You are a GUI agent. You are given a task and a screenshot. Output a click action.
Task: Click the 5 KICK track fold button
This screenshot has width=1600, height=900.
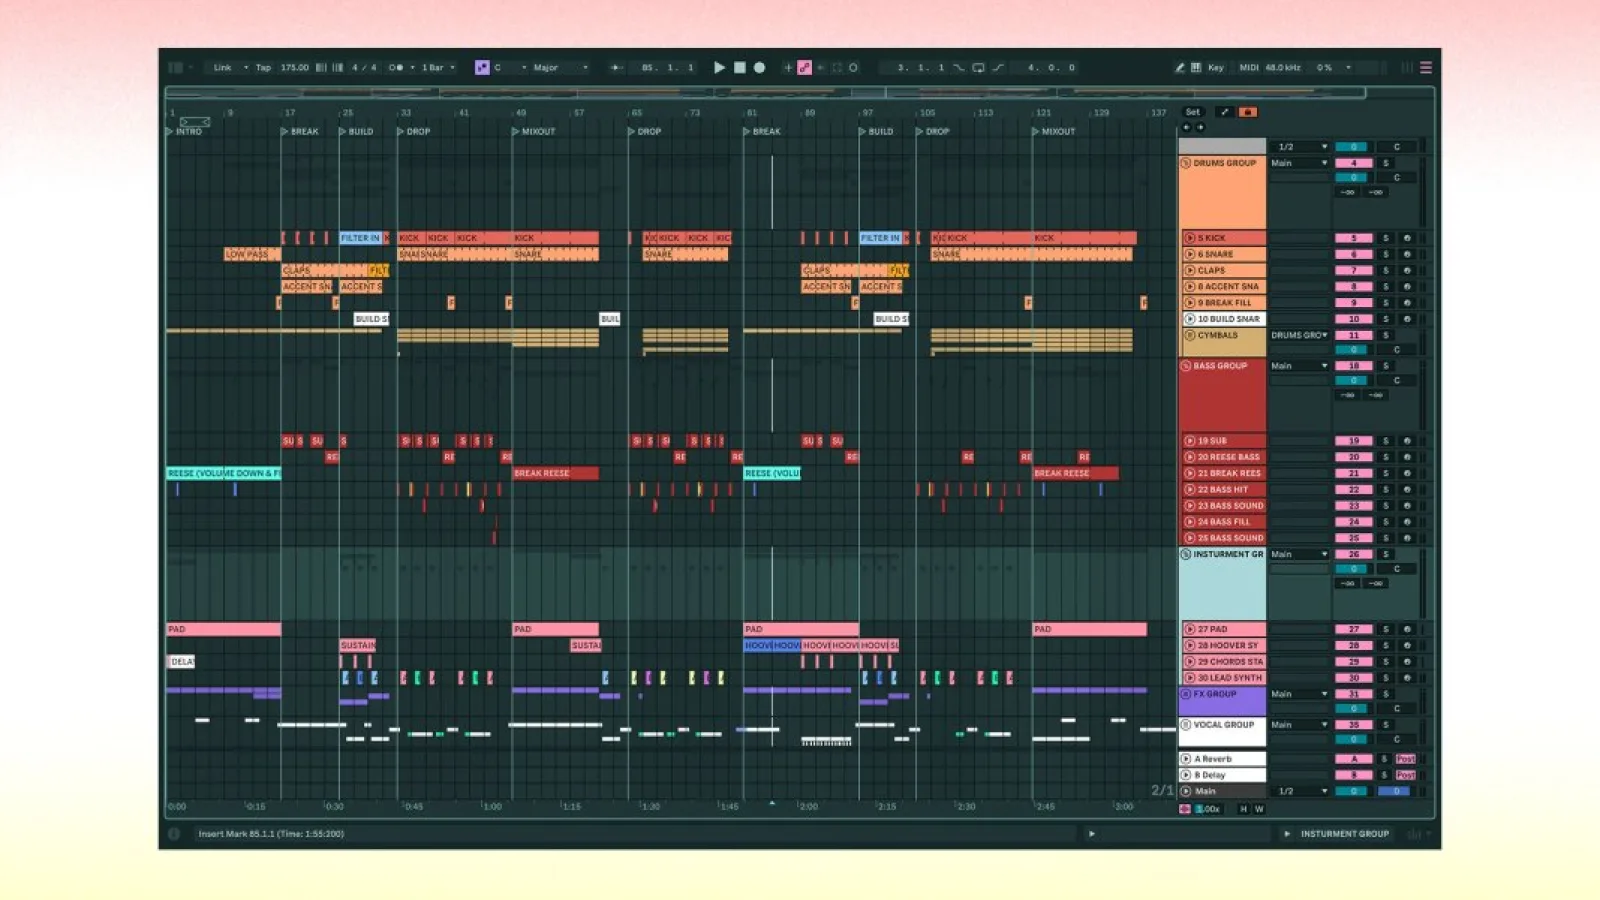pyautogui.click(x=1190, y=238)
